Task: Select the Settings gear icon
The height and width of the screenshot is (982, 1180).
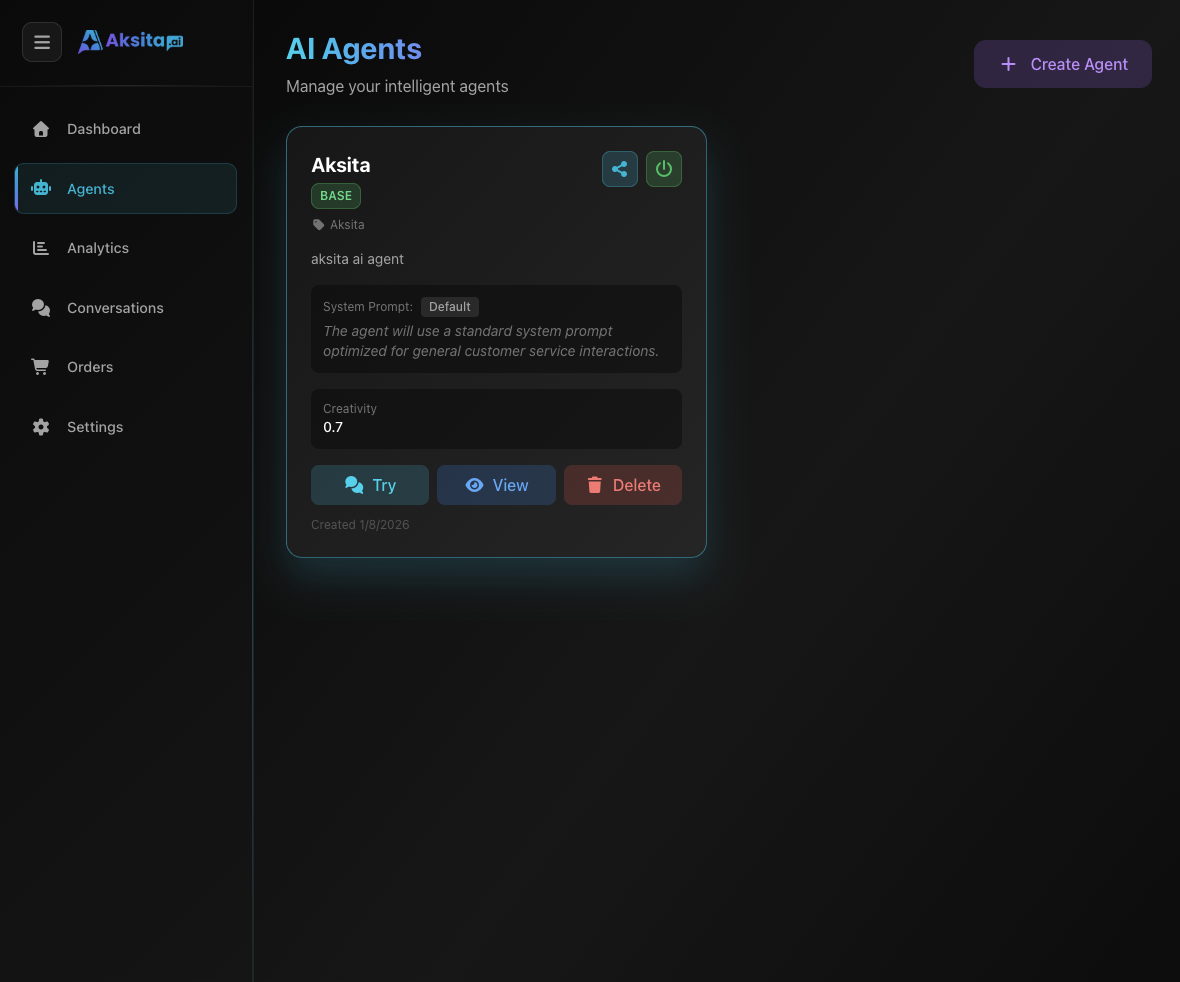Action: (x=40, y=427)
